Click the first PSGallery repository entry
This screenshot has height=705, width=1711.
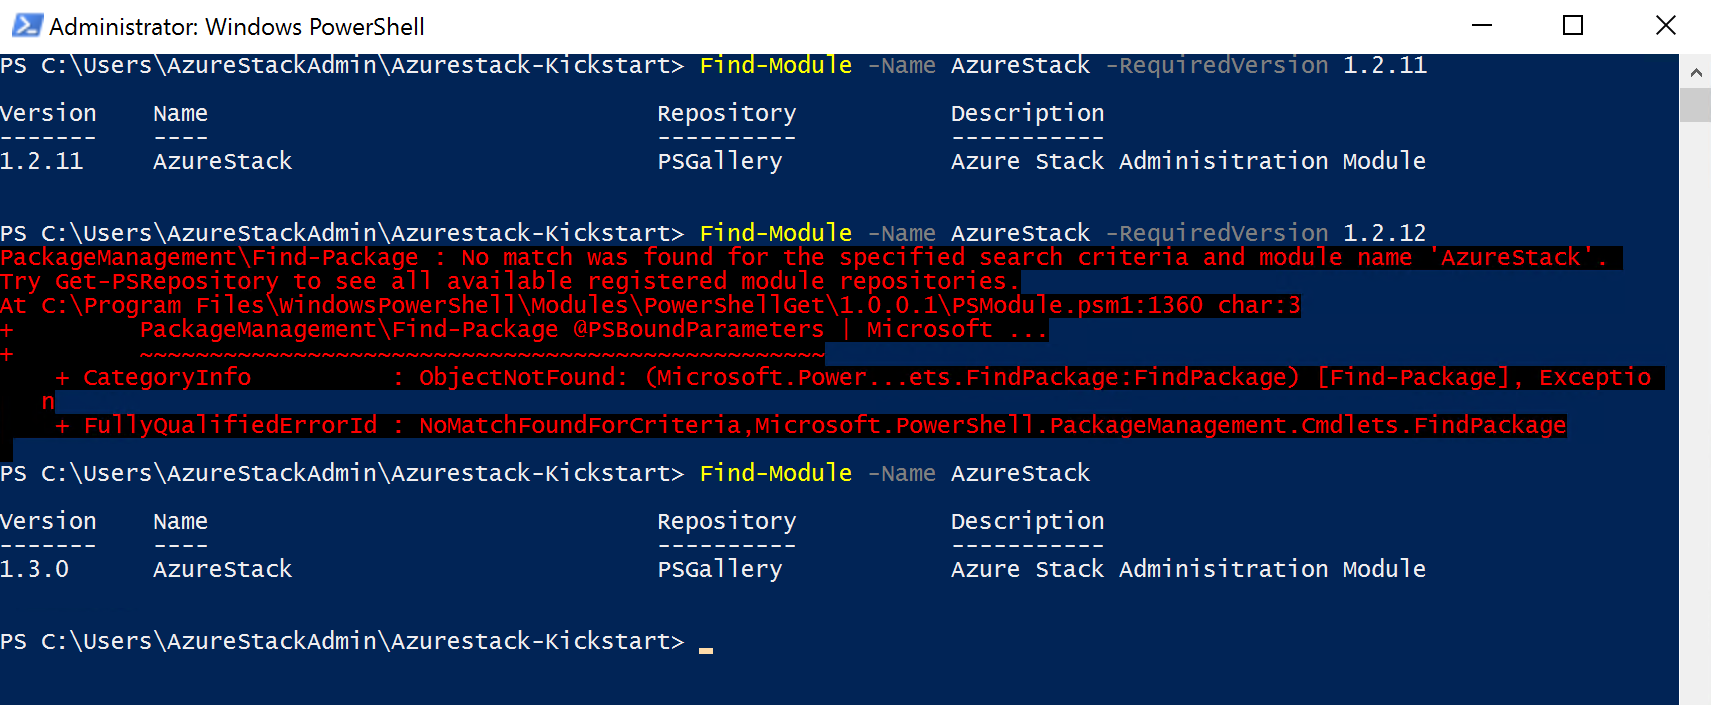(720, 162)
